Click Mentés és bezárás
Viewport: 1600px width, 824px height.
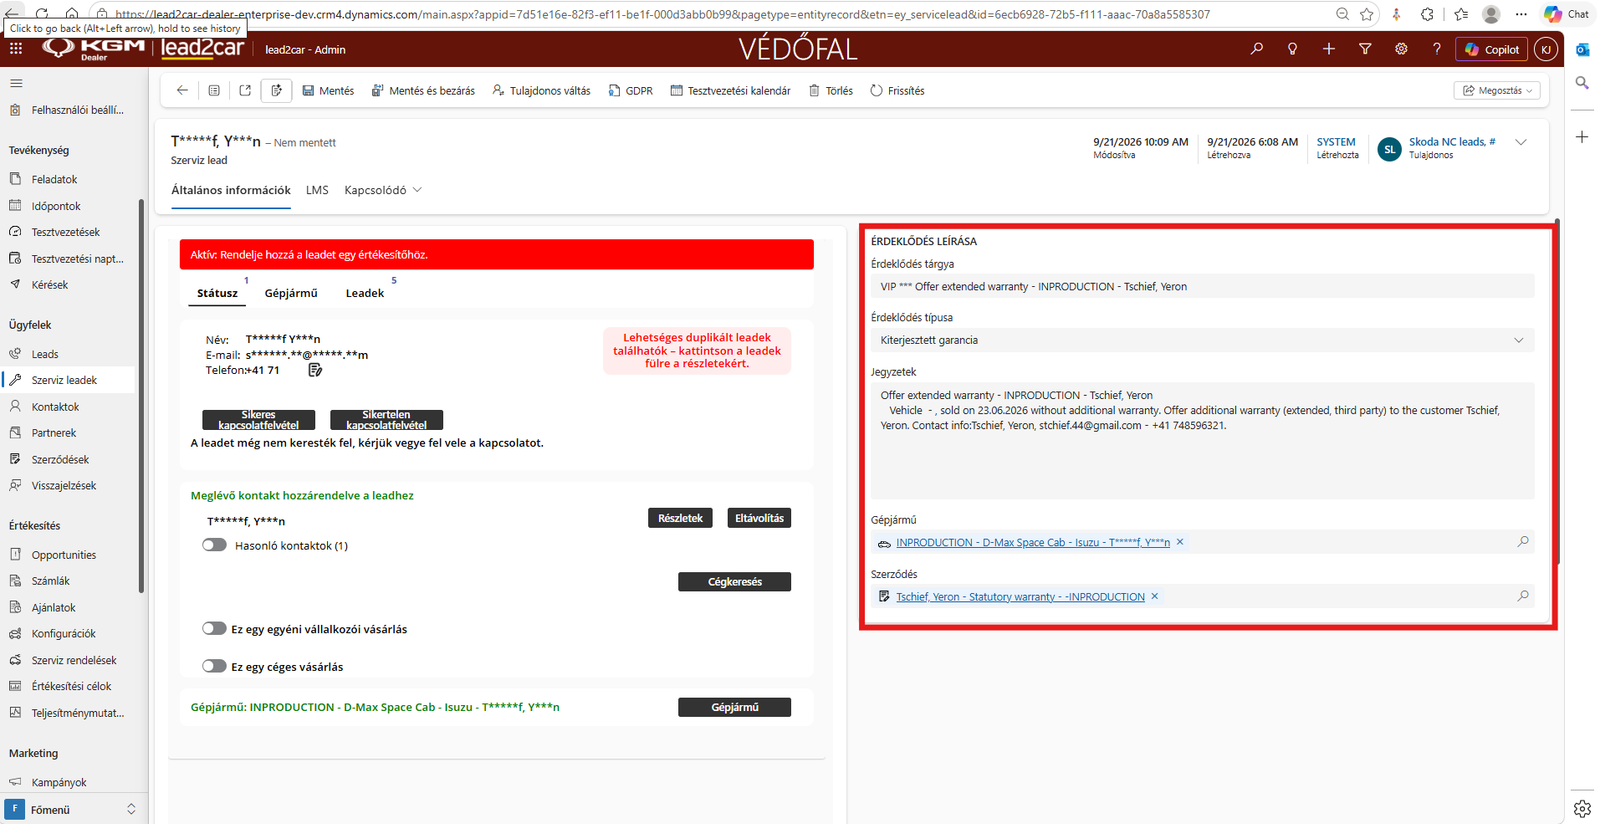[423, 90]
